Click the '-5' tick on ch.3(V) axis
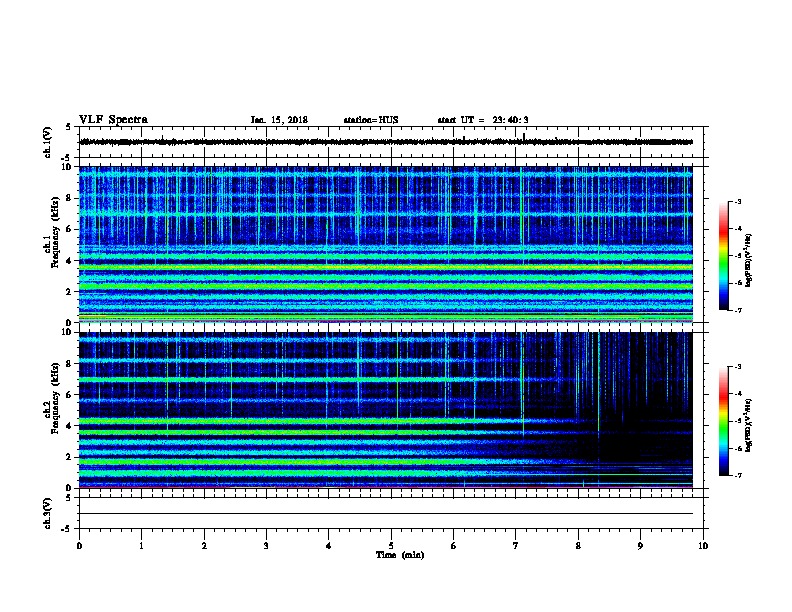792x612 pixels. coord(67,529)
